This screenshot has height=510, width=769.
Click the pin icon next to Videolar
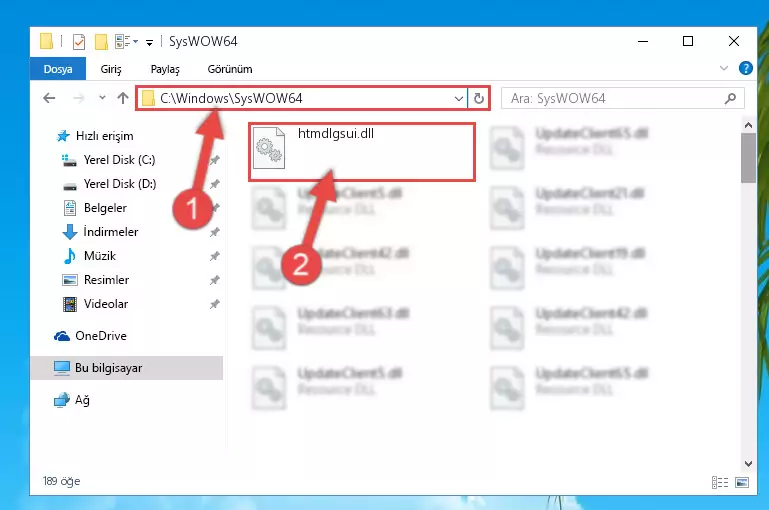[x=214, y=304]
